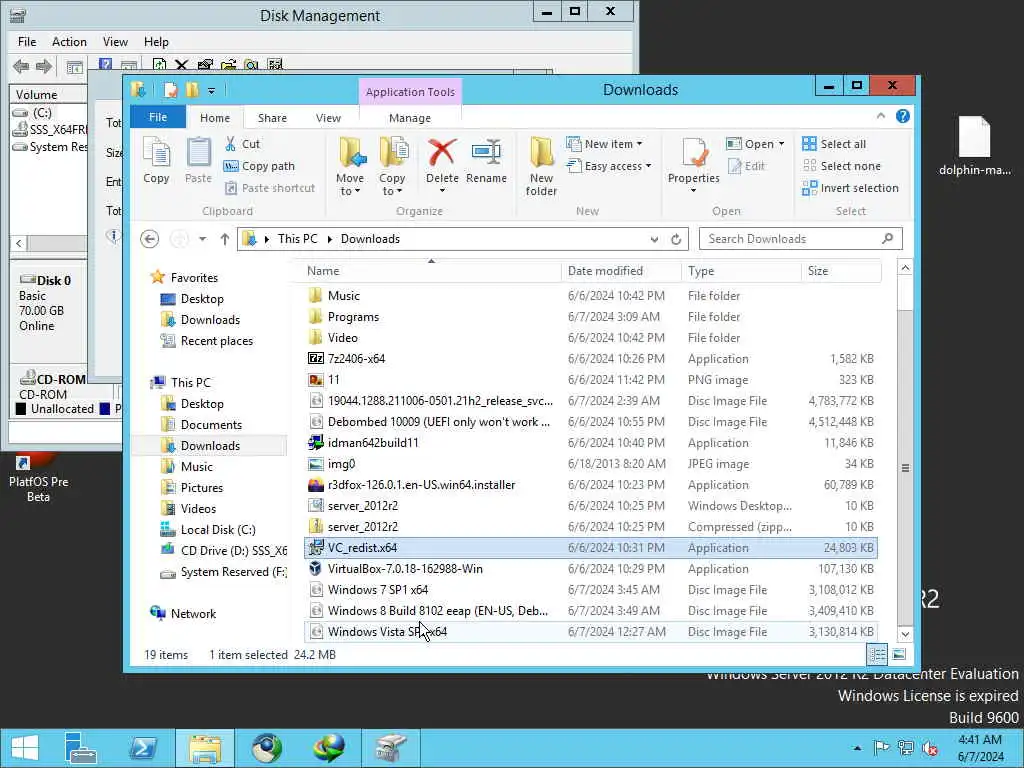This screenshot has width=1024, height=768.
Task: Click the taskbar clock showing 4:41 AM
Action: coord(980,748)
